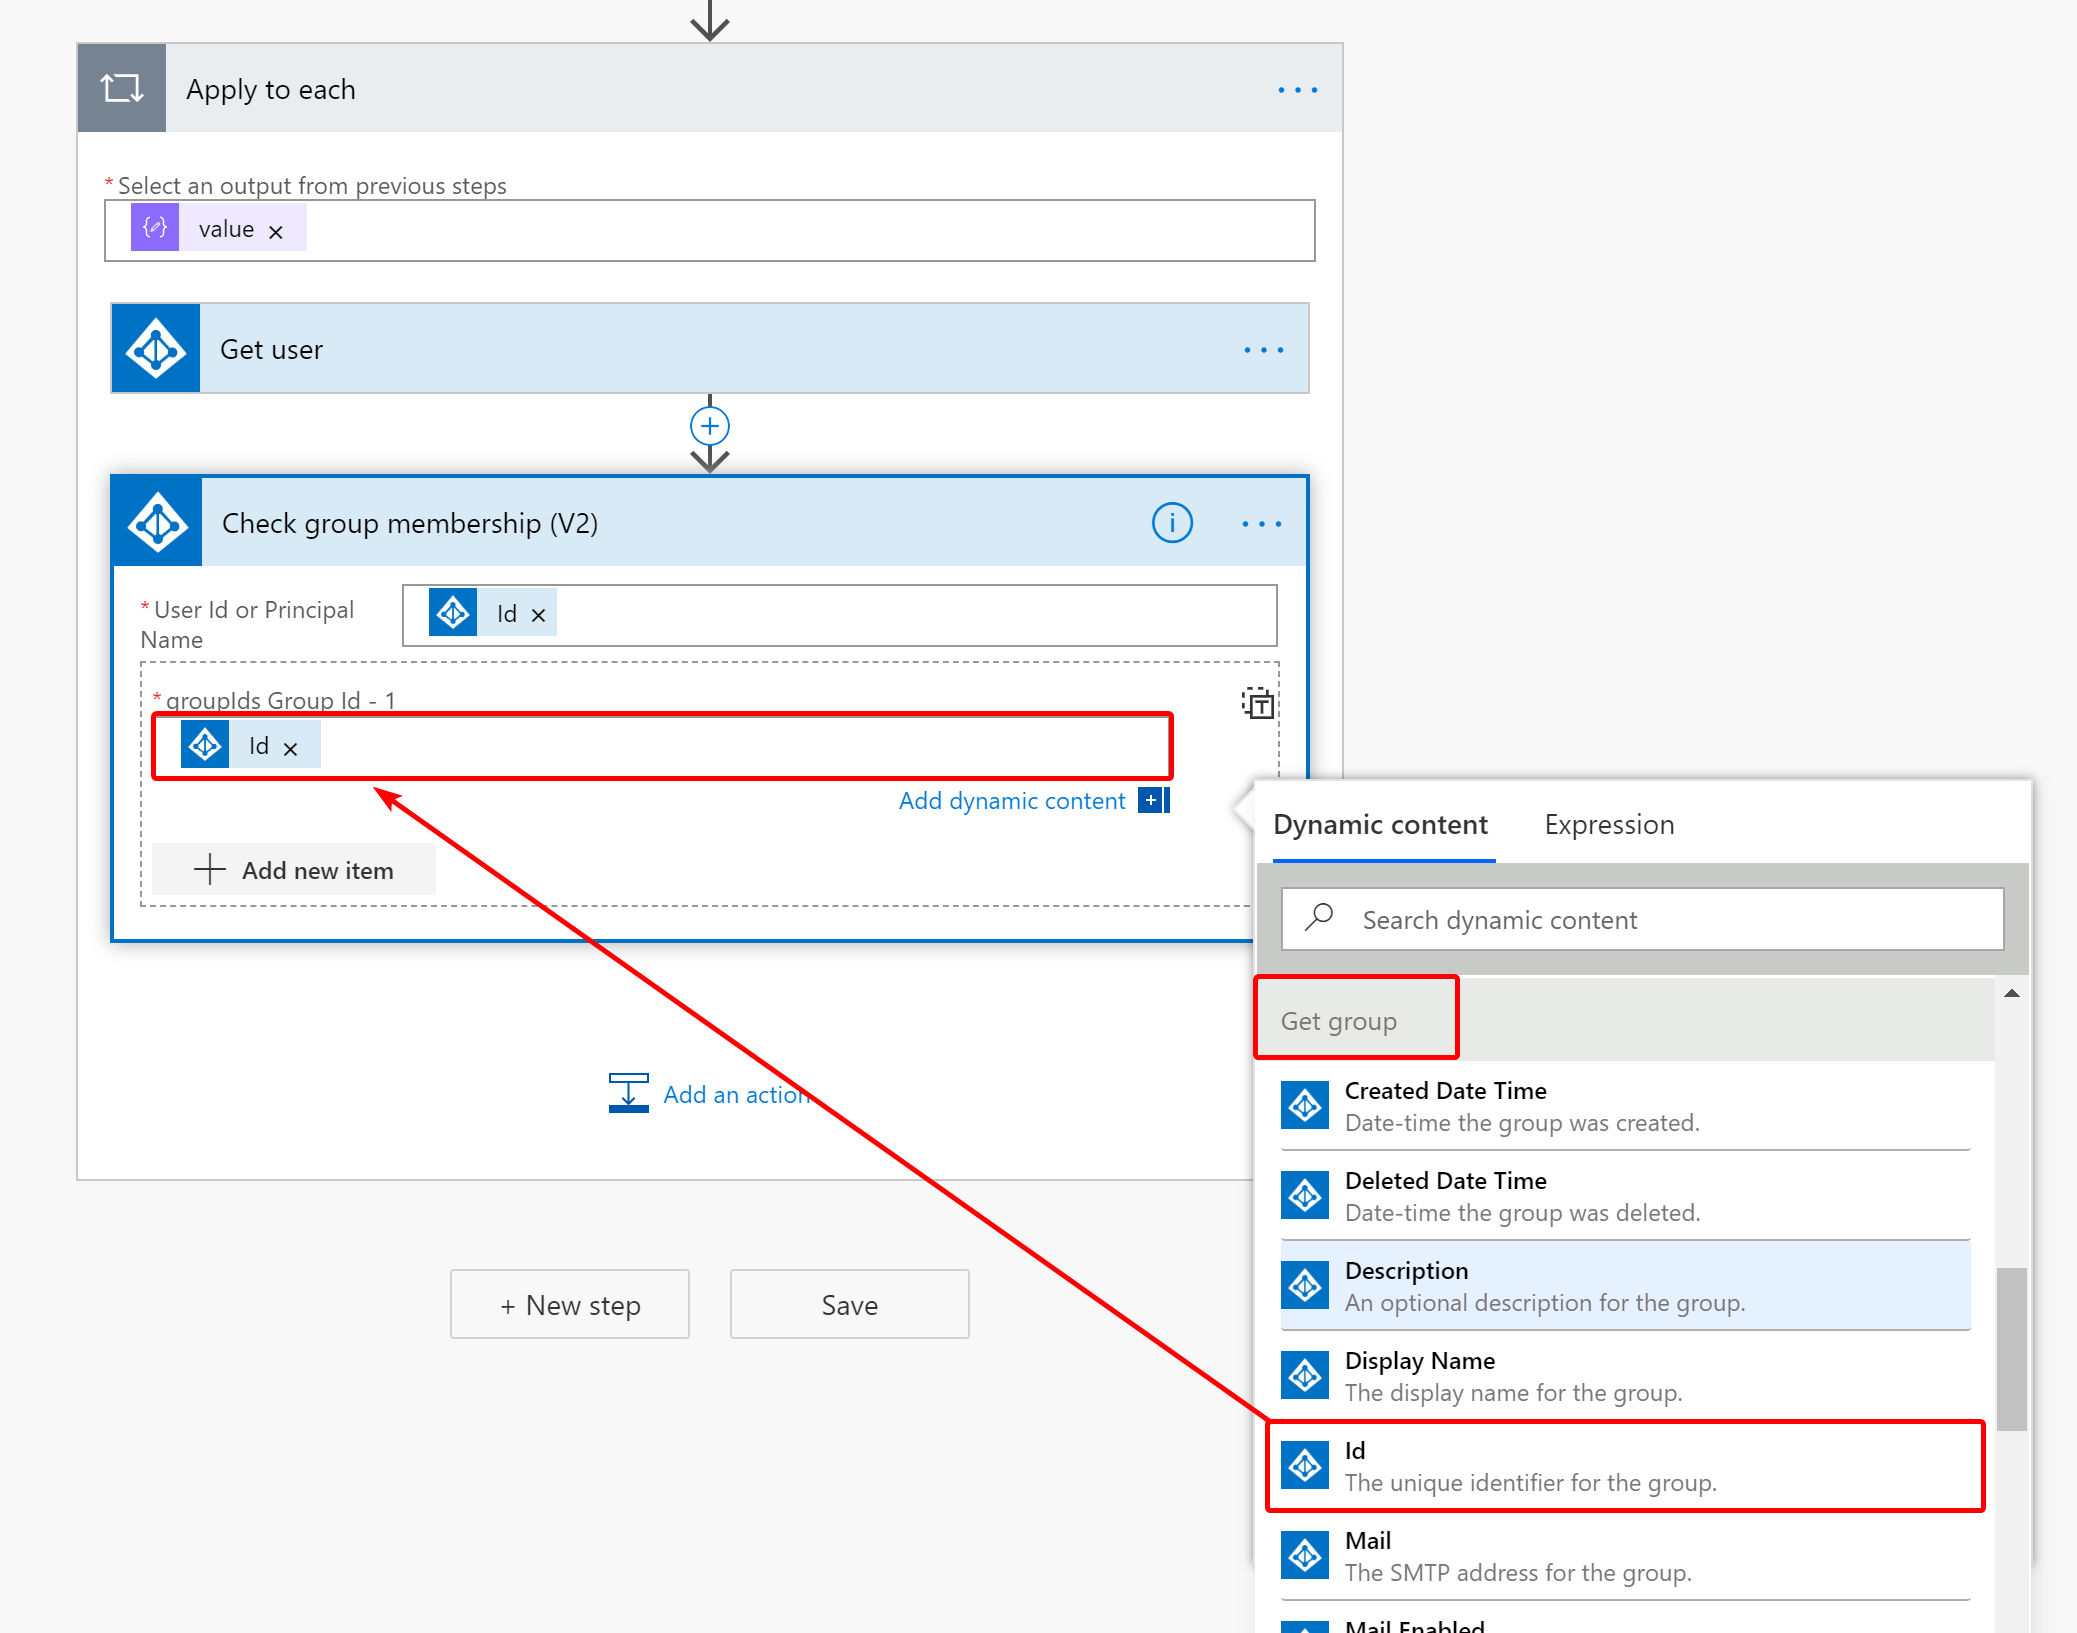Screen dimensions: 2077x1633
Task: Click the Get user Azure AD icon
Action: [156, 349]
